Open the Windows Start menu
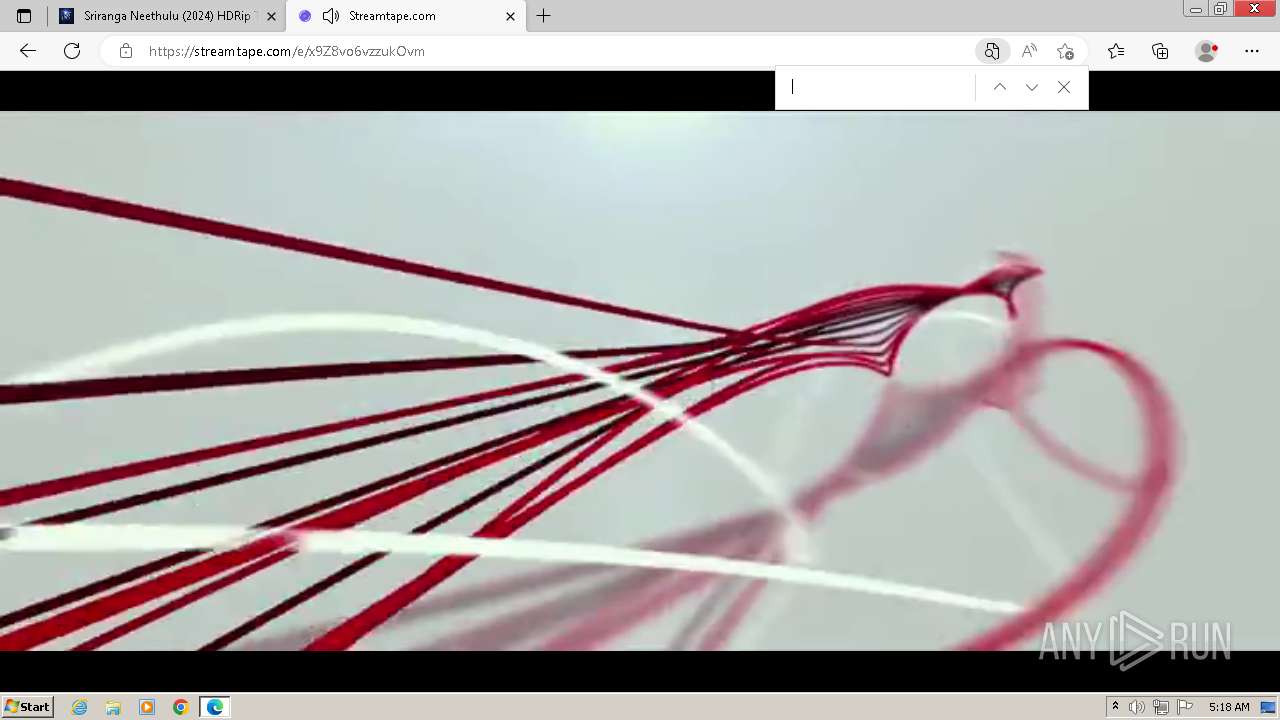Viewport: 1280px width, 720px height. (x=28, y=707)
